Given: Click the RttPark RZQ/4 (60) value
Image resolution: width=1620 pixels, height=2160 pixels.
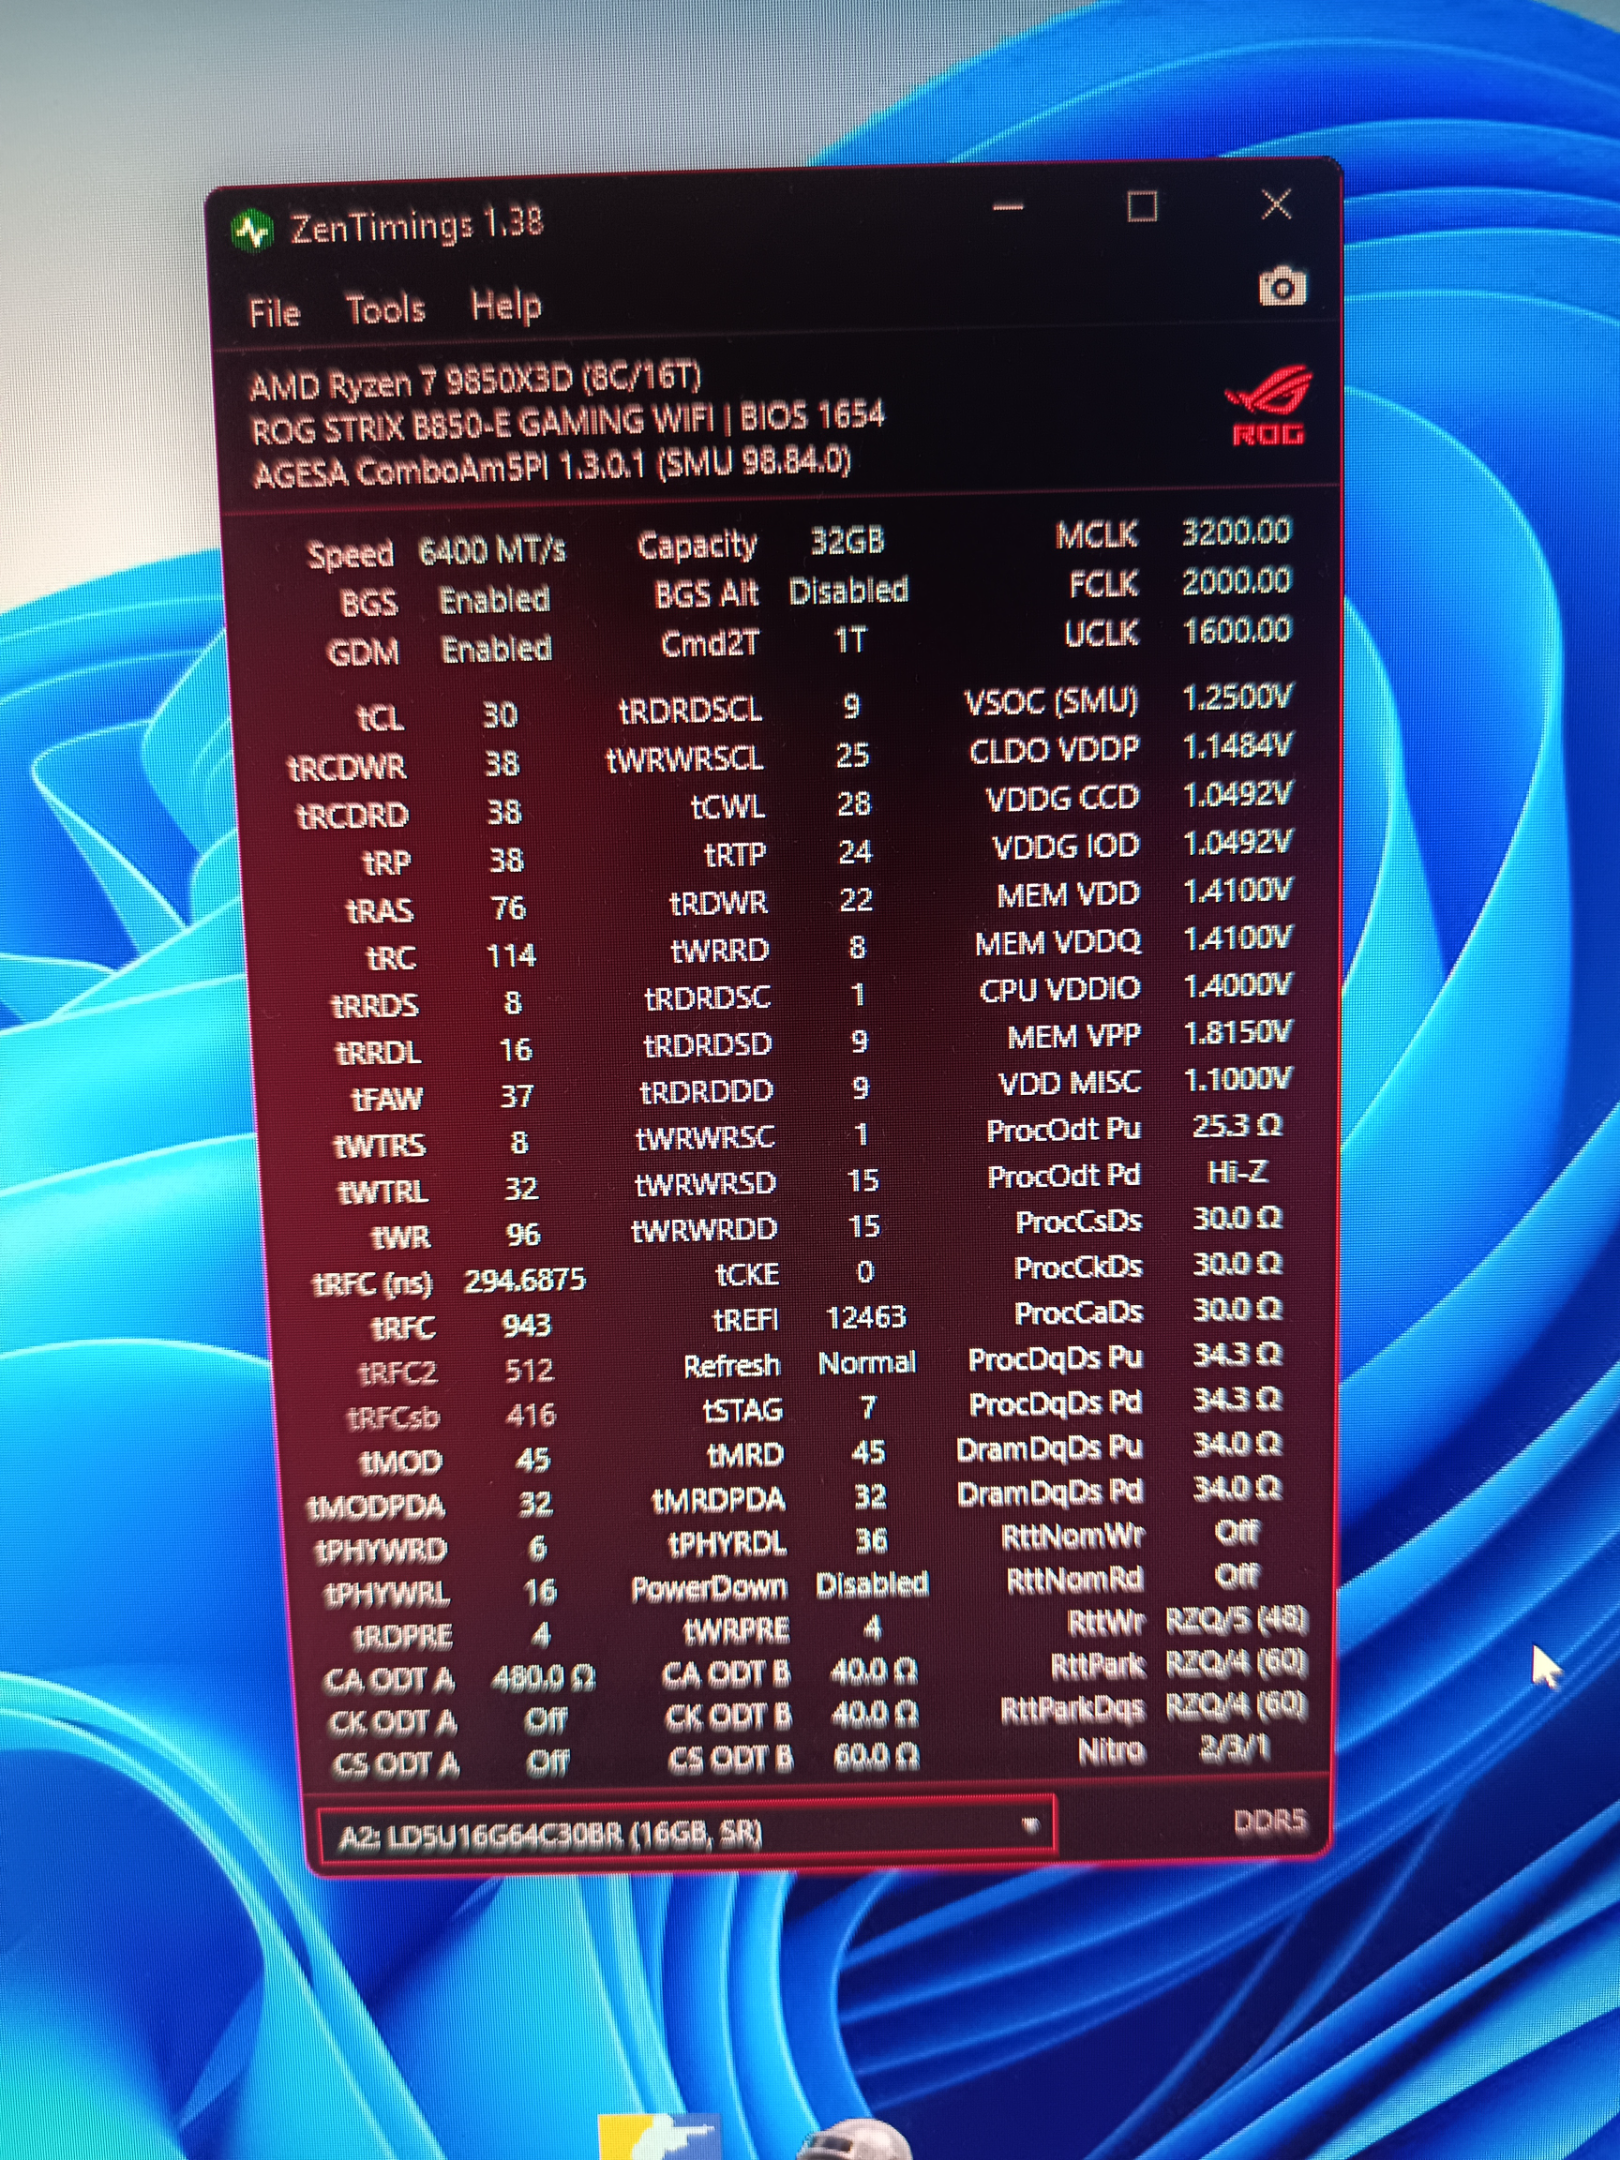Looking at the screenshot, I should tap(1236, 1663).
